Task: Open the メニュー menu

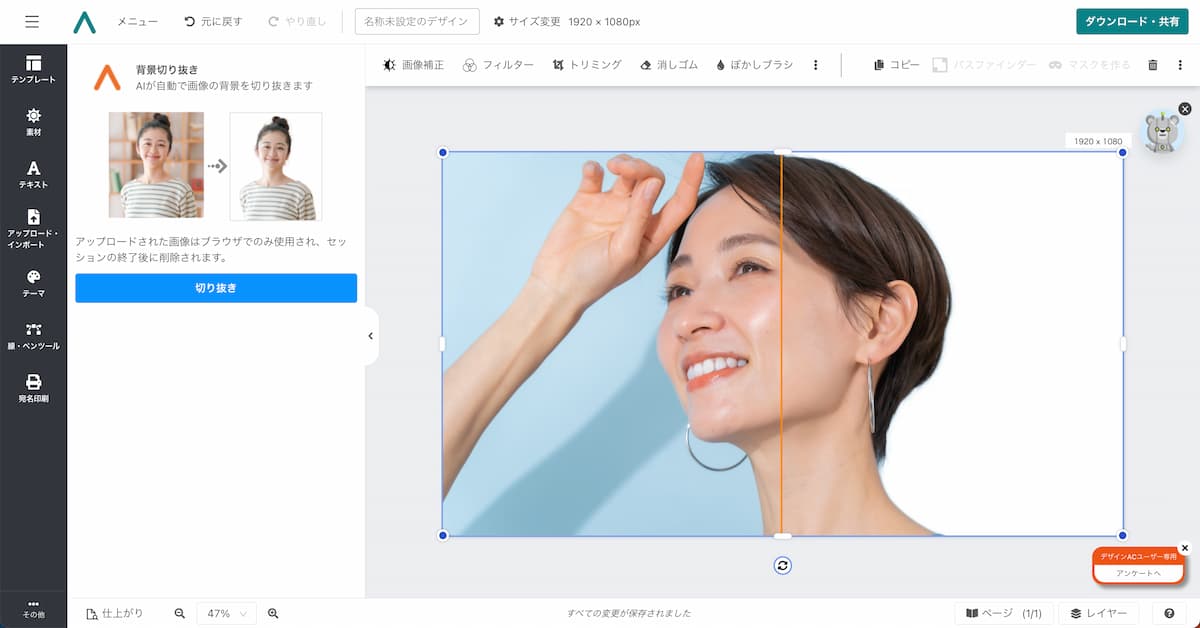Action: [136, 21]
